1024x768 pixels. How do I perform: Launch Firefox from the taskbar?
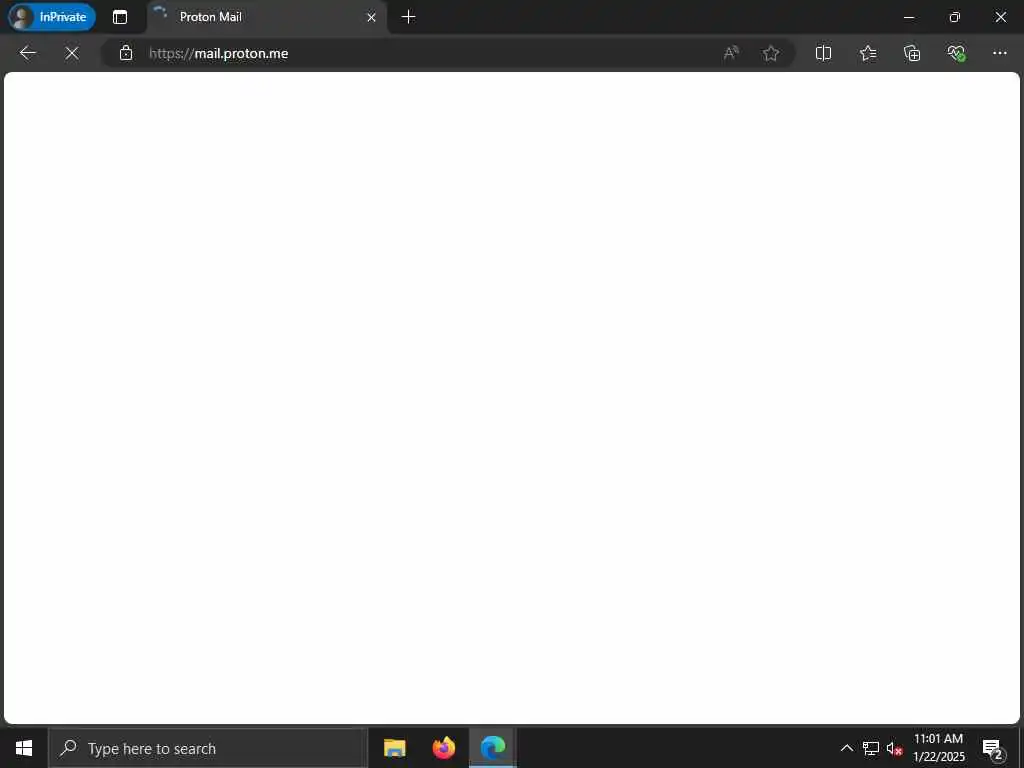point(443,748)
